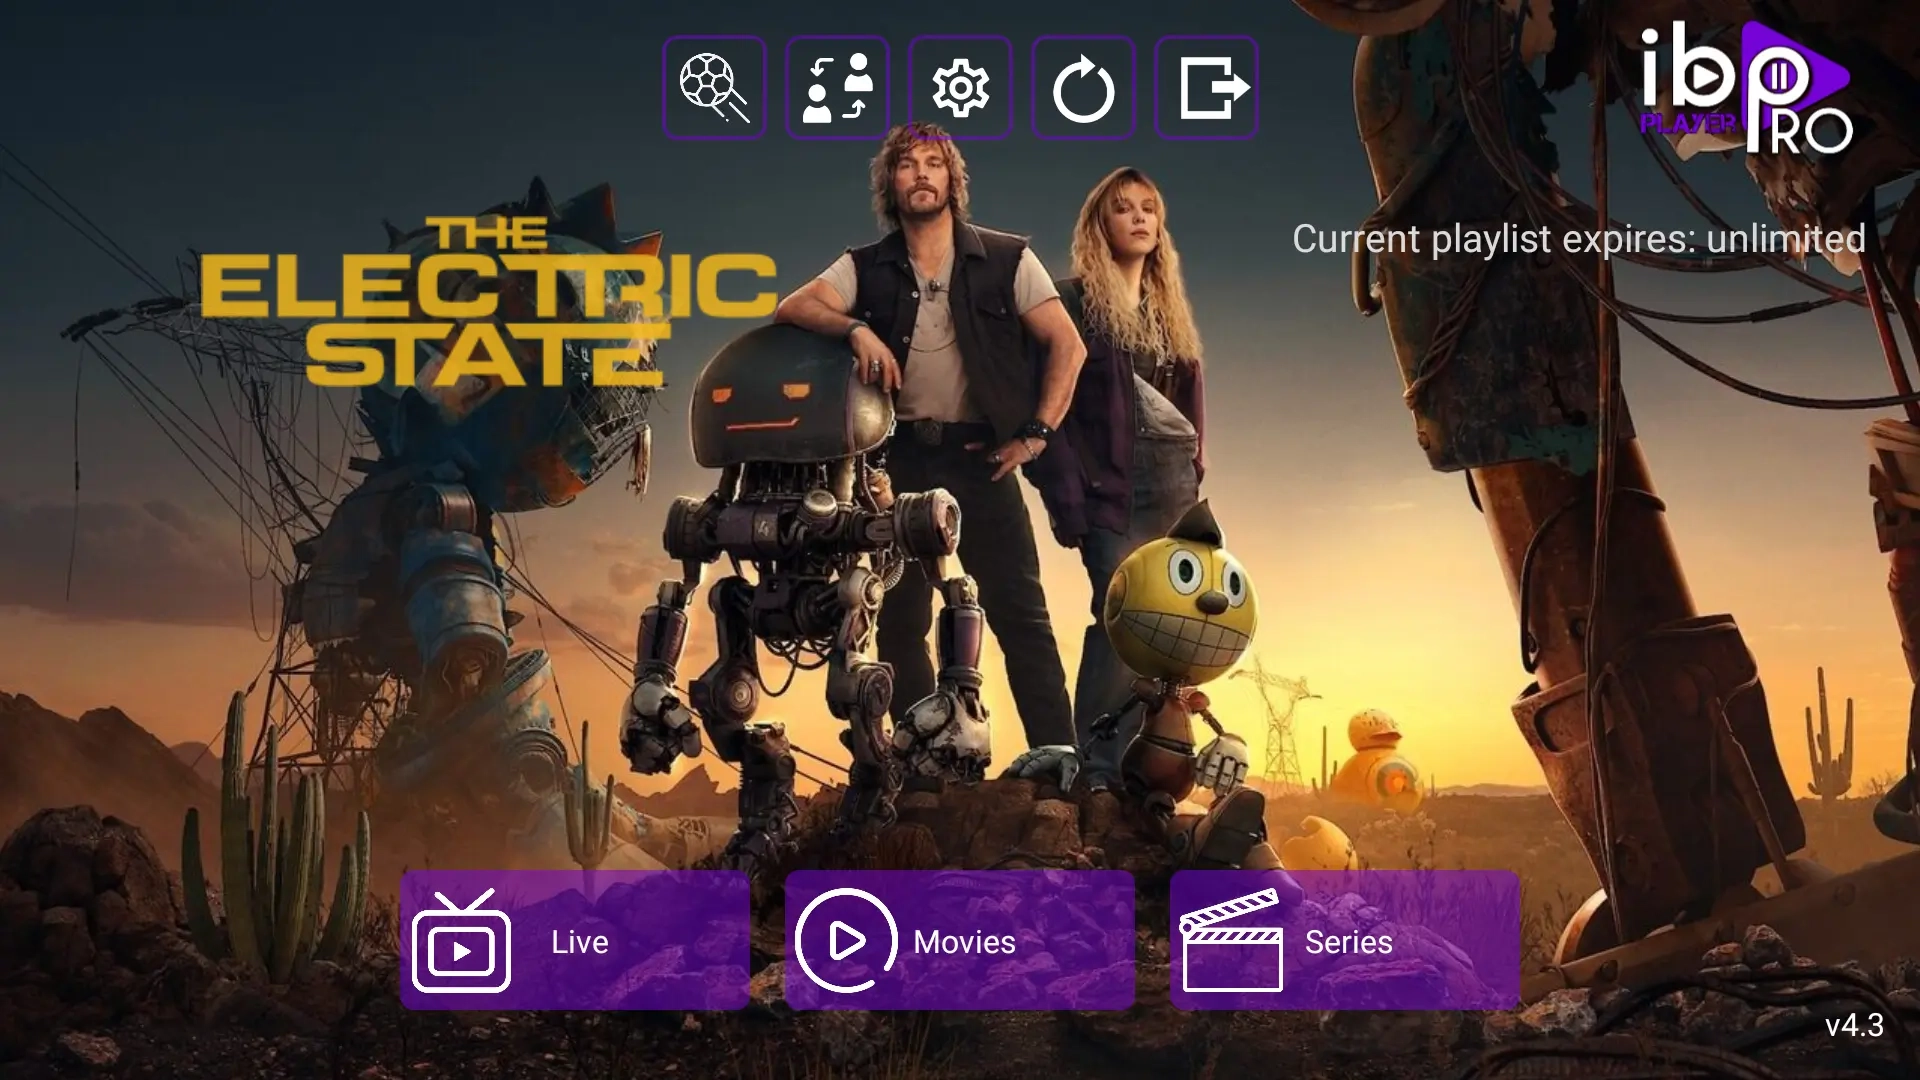Open the settings gear icon
The width and height of the screenshot is (1920, 1080).
tap(960, 87)
